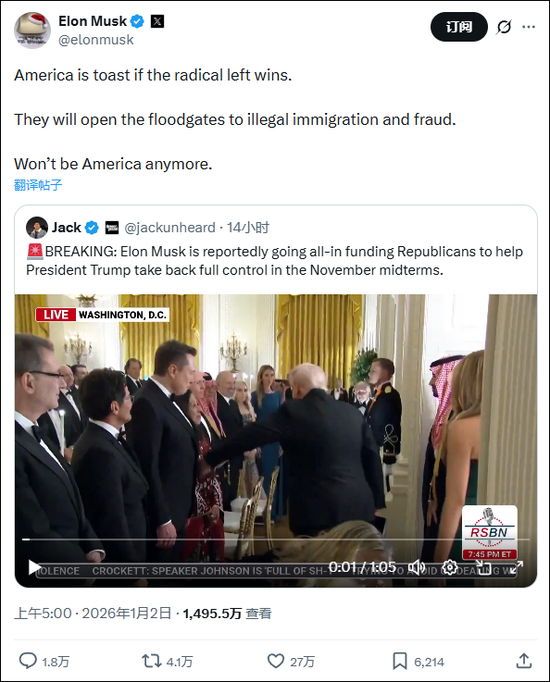Image resolution: width=550 pixels, height=682 pixels.
Task: Play the embedded video
Action: [34, 567]
